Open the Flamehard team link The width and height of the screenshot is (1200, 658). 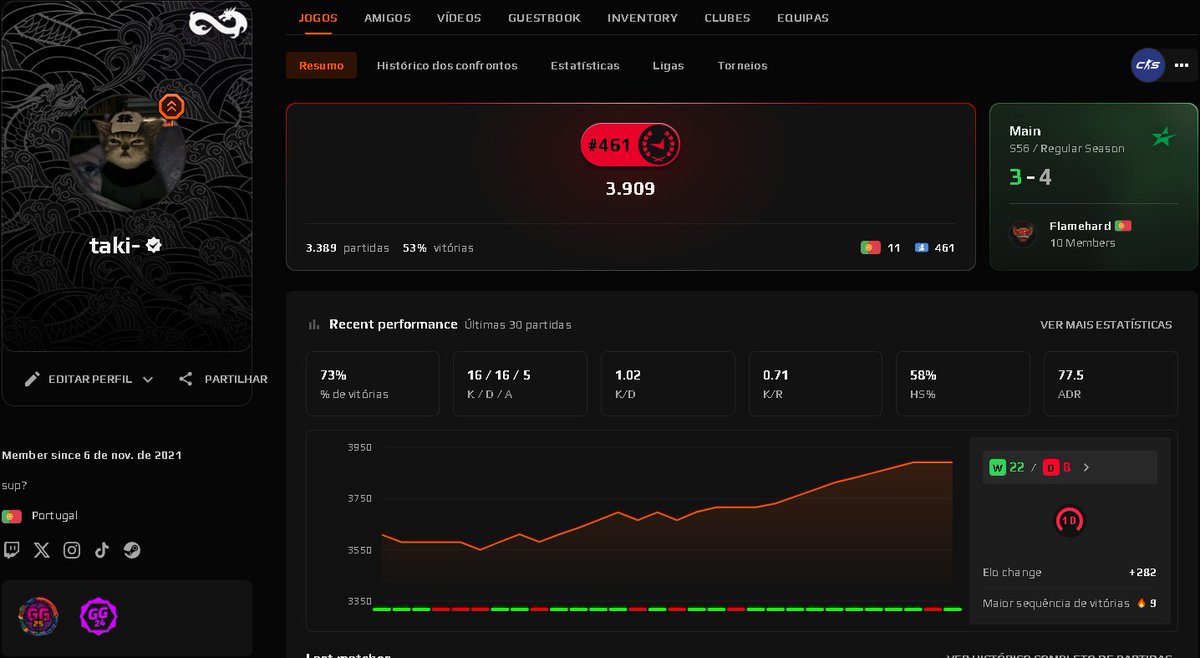pyautogui.click(x=1081, y=226)
